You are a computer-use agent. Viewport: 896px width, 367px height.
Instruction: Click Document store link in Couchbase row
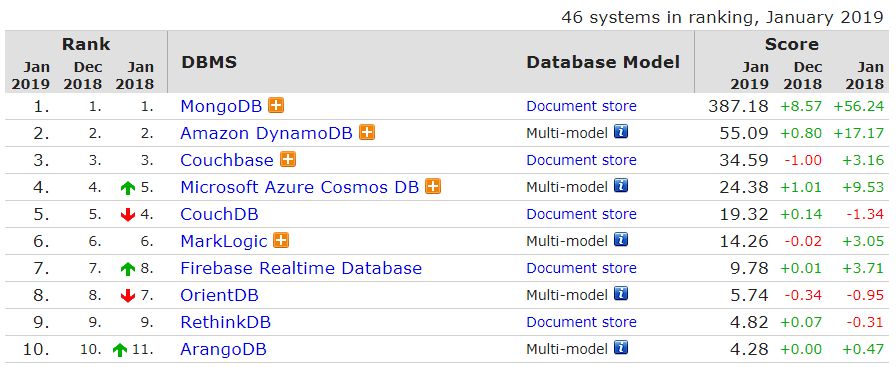point(581,160)
